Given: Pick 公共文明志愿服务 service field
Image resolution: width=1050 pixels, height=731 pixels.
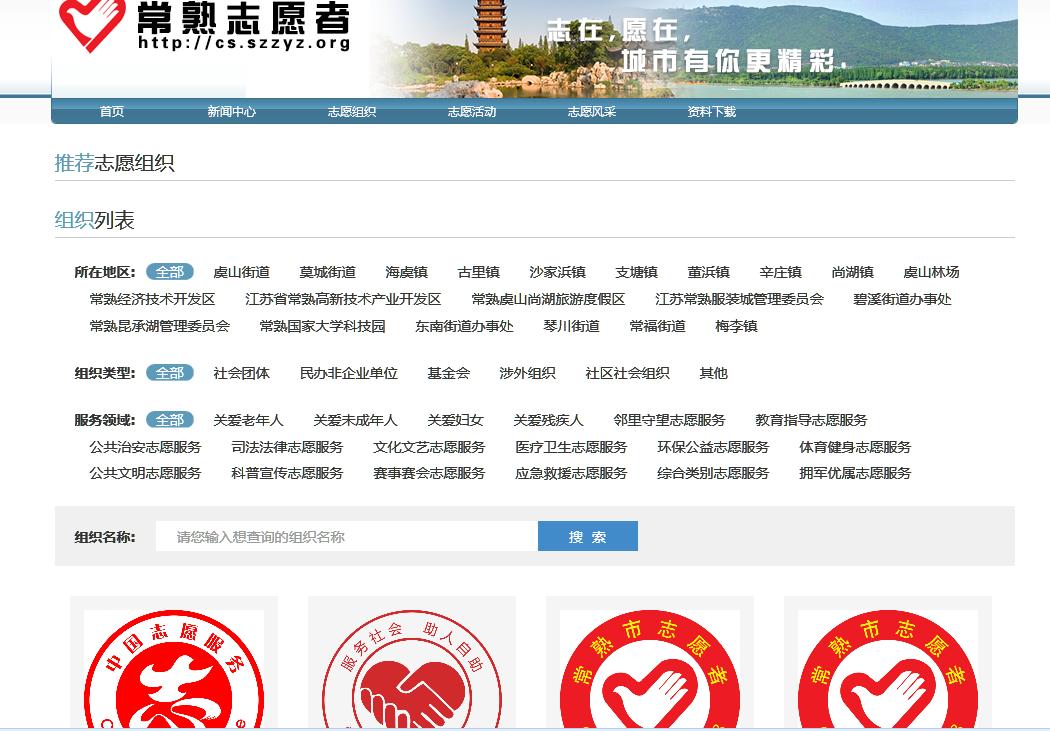Looking at the screenshot, I should (x=145, y=473).
